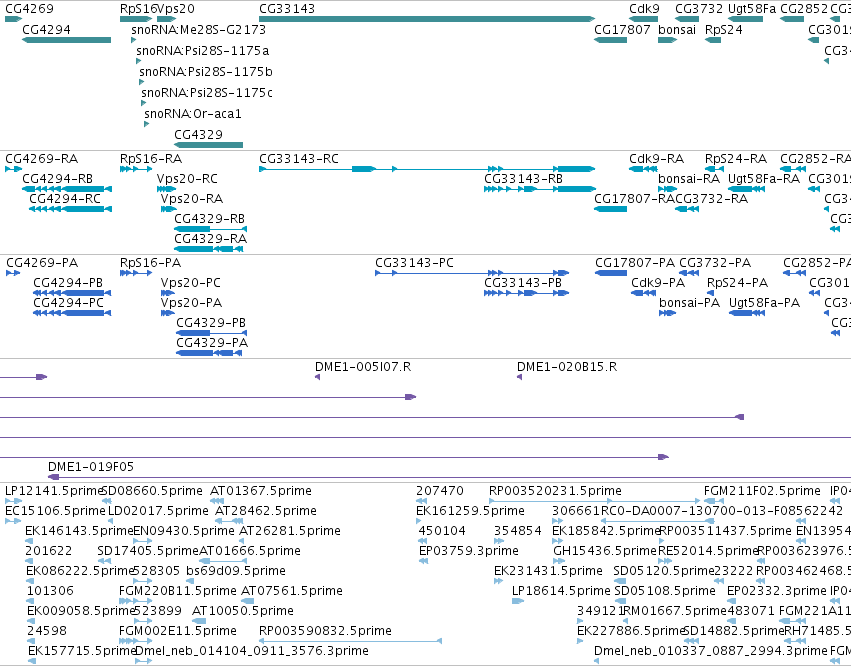Open the Vps20-RC transcript label

click(187, 179)
